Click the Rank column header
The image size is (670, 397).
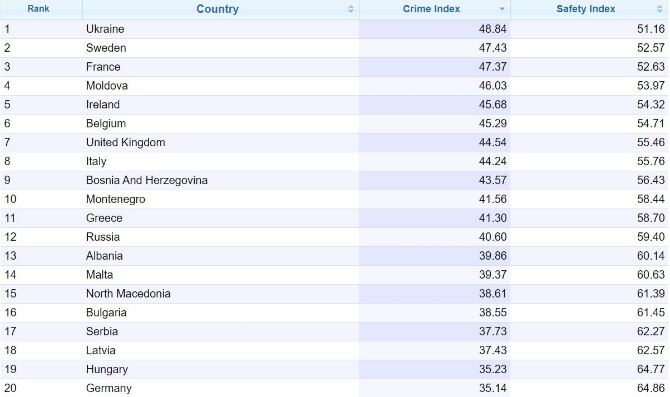(38, 9)
